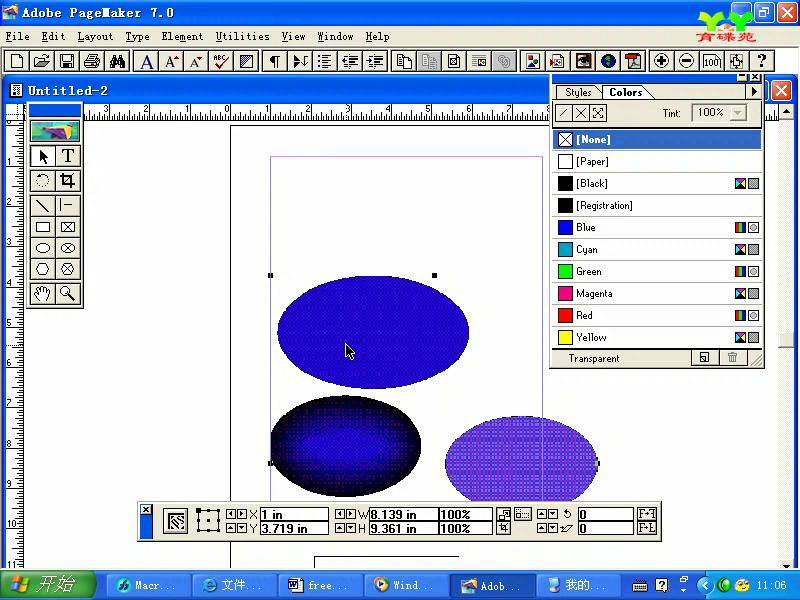Screen dimensions: 800x600
Task: Click the paragraph mark toolbar icon
Action: tap(274, 61)
